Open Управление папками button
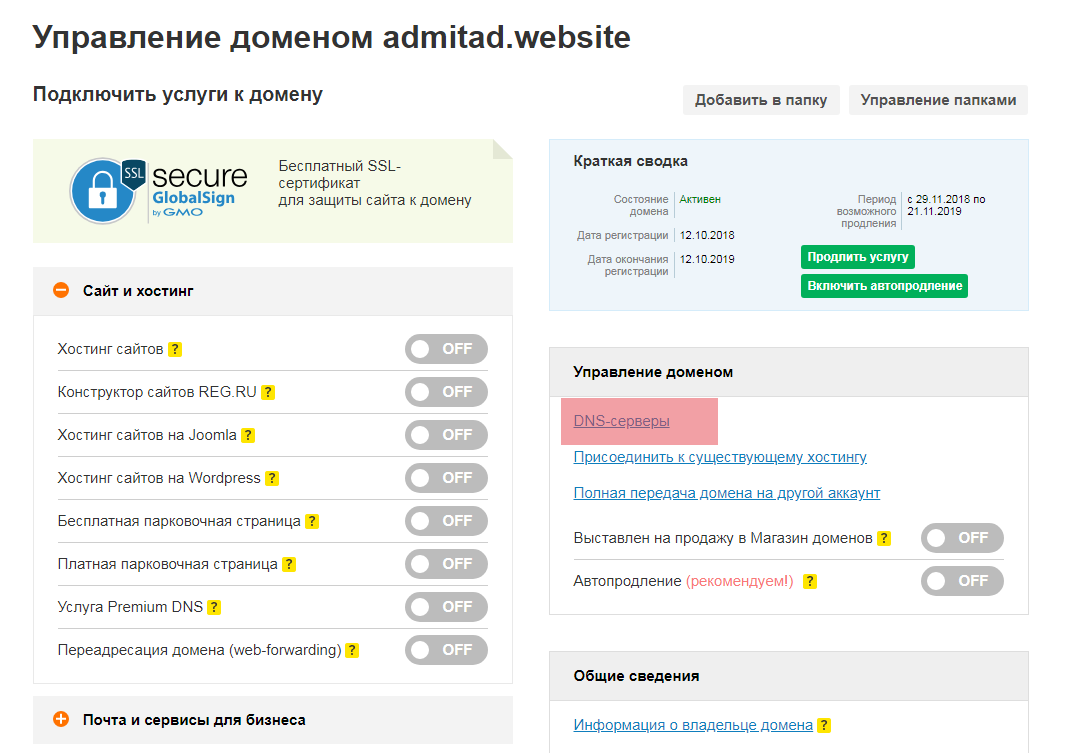 pos(938,100)
